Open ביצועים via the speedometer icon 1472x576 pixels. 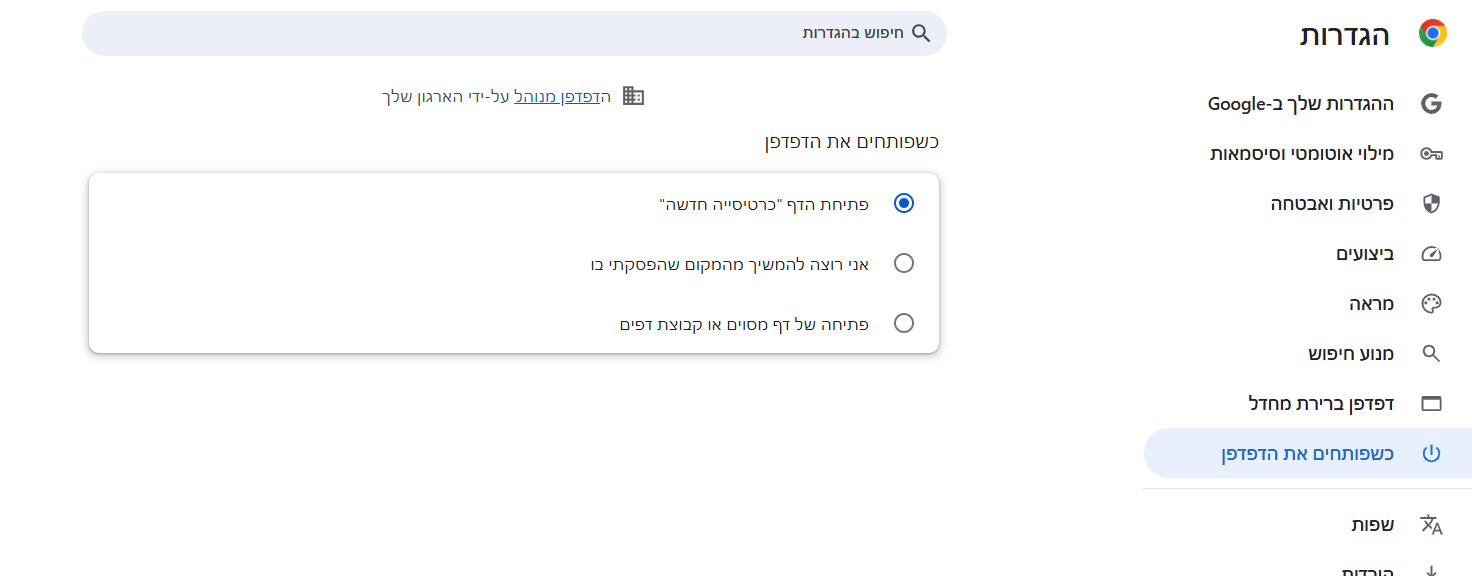pos(1432,253)
